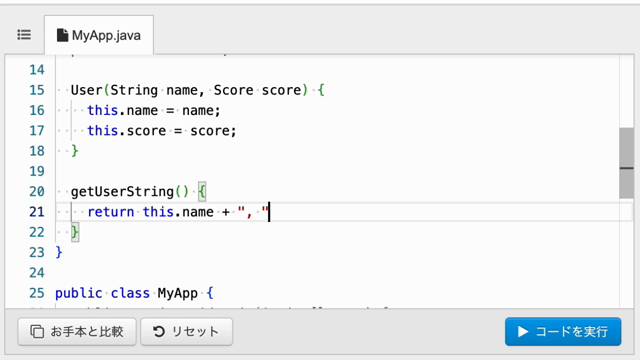Click line number 15 in gutter
Image resolution: width=640 pixels, height=360 pixels.
pos(37,90)
